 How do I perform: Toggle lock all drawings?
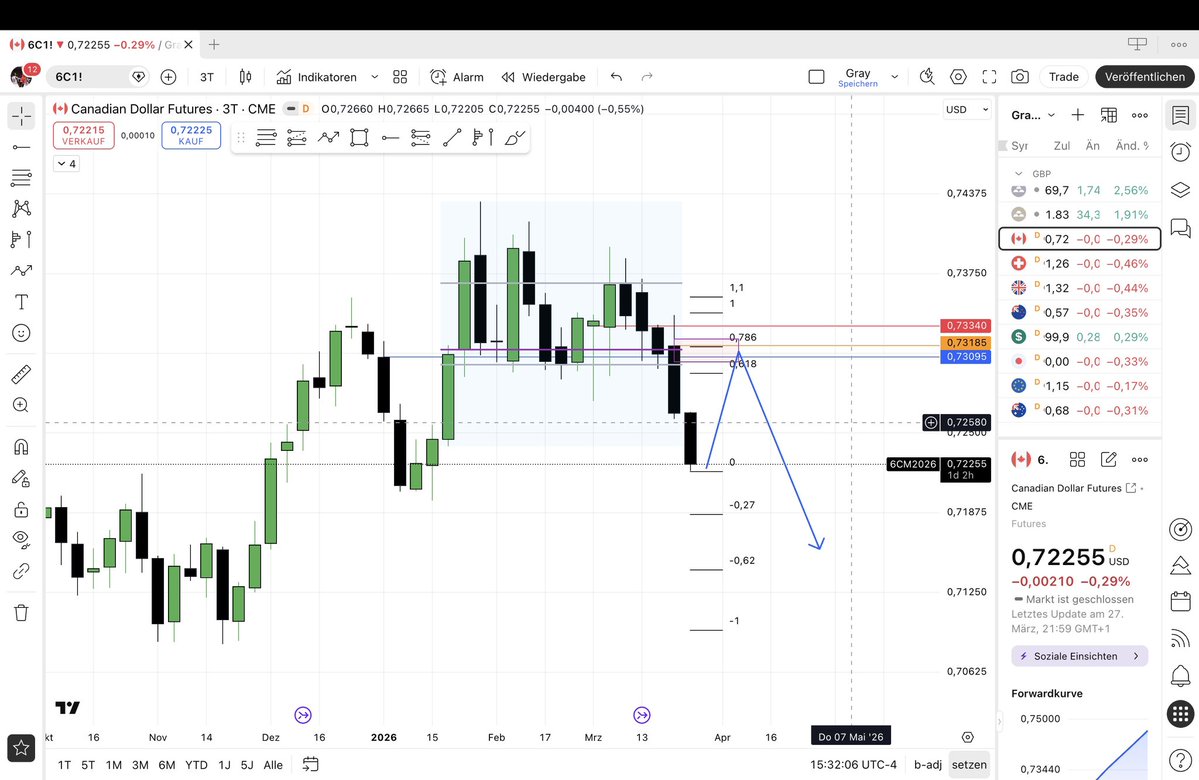(x=21, y=509)
